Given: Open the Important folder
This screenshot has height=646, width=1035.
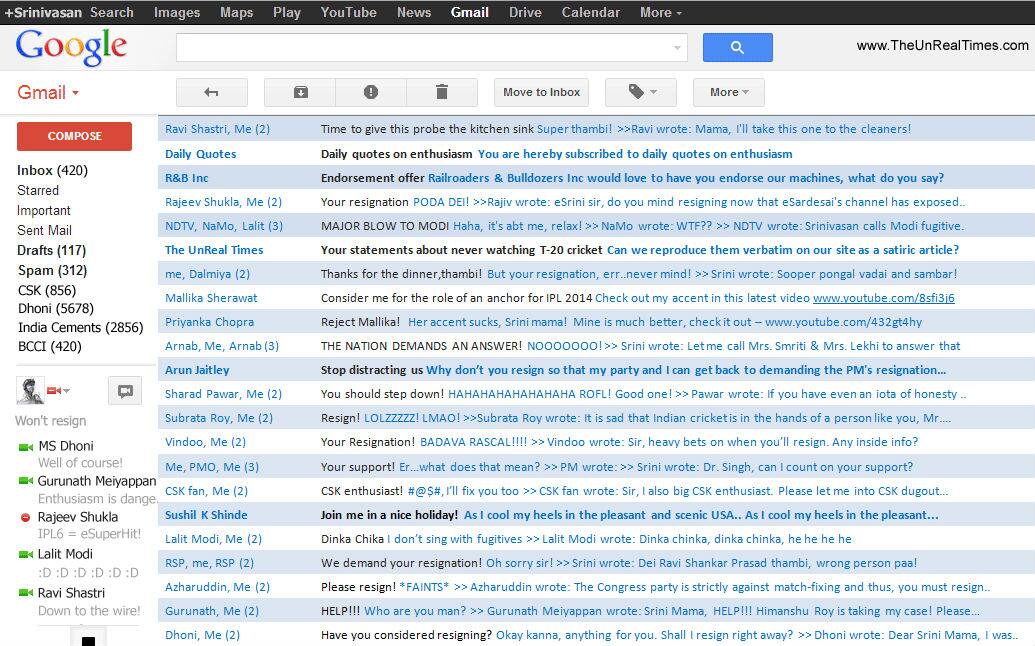Looking at the screenshot, I should (44, 210).
